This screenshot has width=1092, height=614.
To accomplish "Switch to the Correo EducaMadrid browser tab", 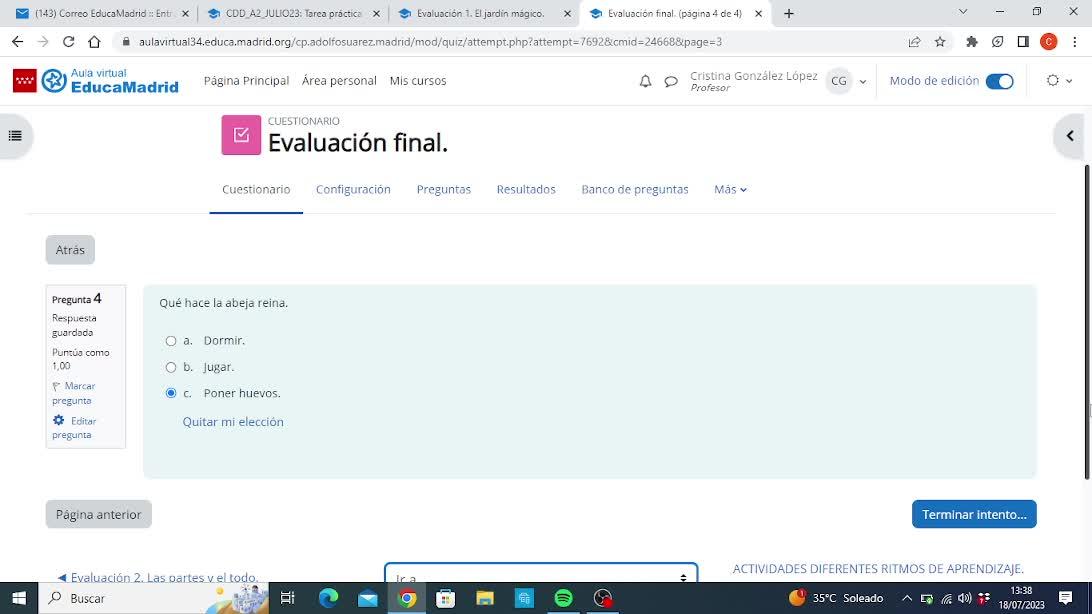I will [101, 13].
